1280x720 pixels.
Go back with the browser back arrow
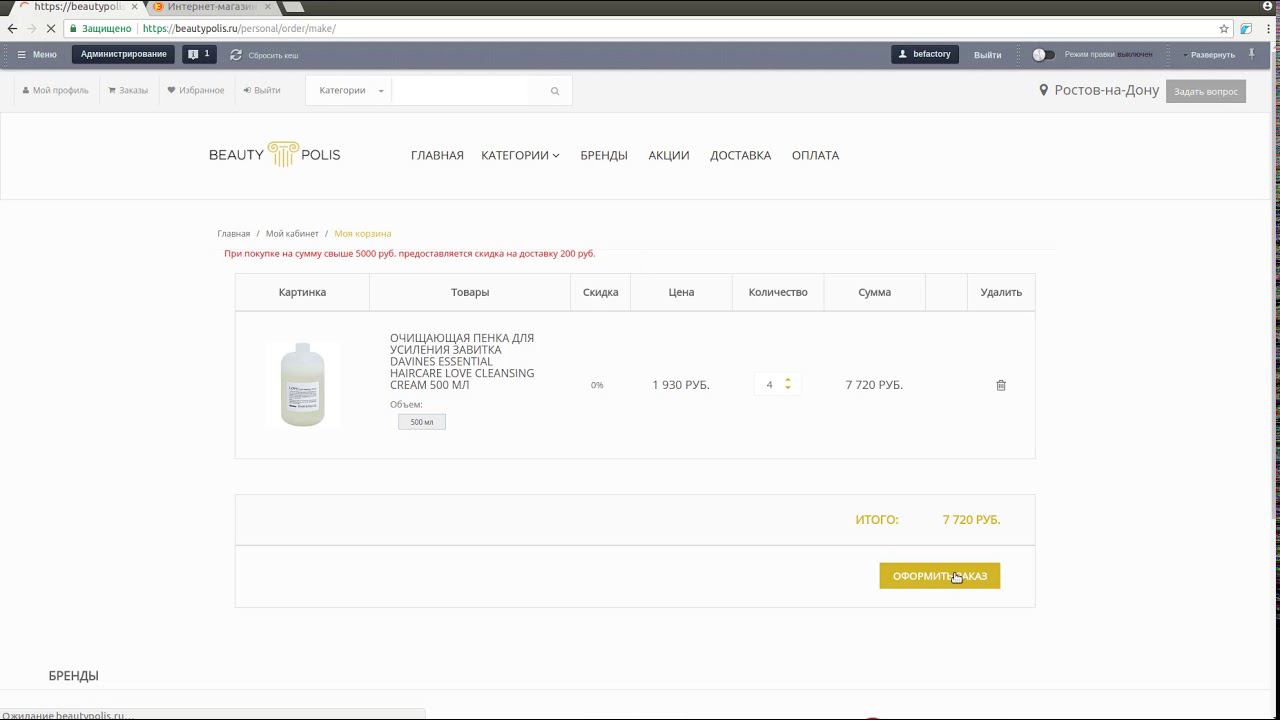(12, 29)
